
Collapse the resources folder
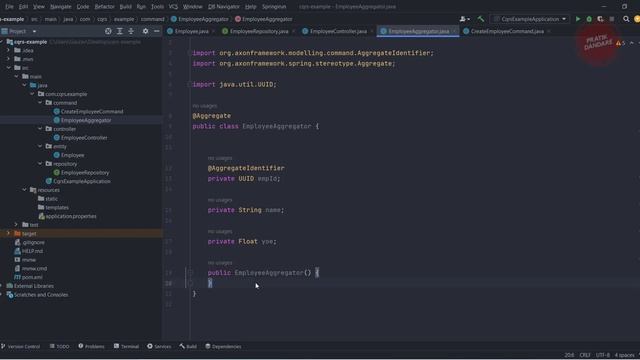pos(24,190)
